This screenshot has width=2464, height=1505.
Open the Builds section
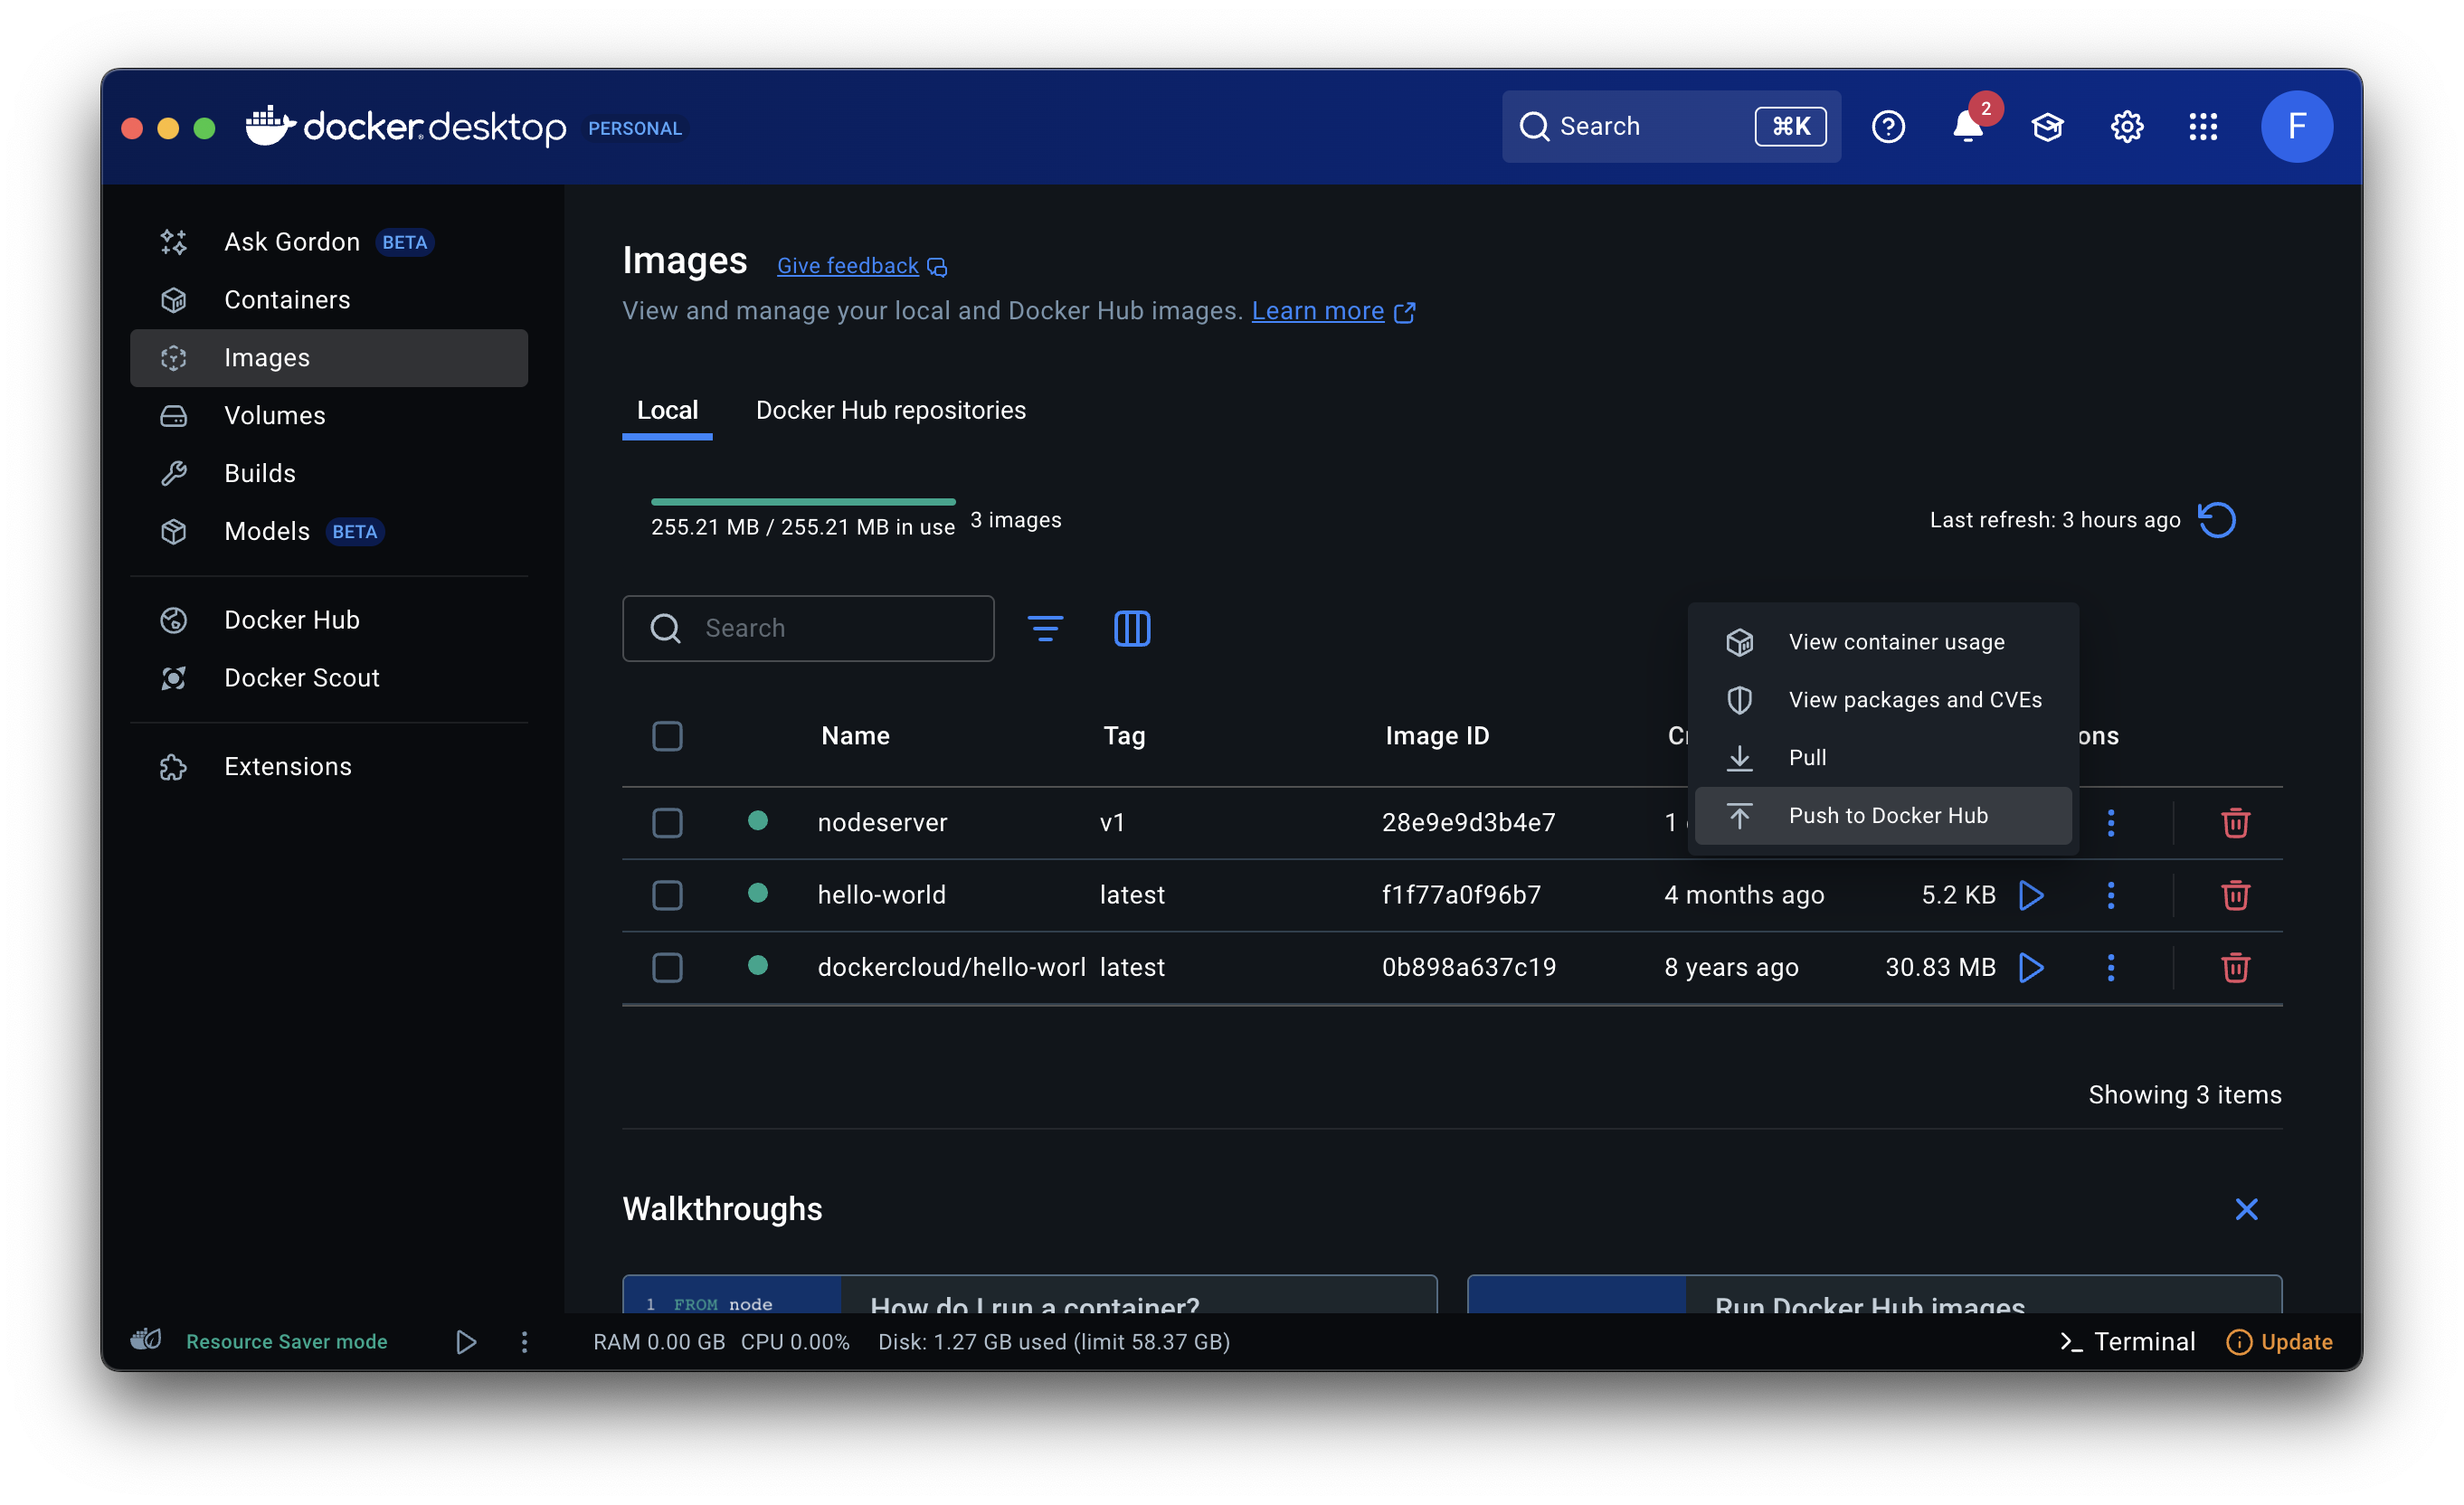click(x=329, y=473)
